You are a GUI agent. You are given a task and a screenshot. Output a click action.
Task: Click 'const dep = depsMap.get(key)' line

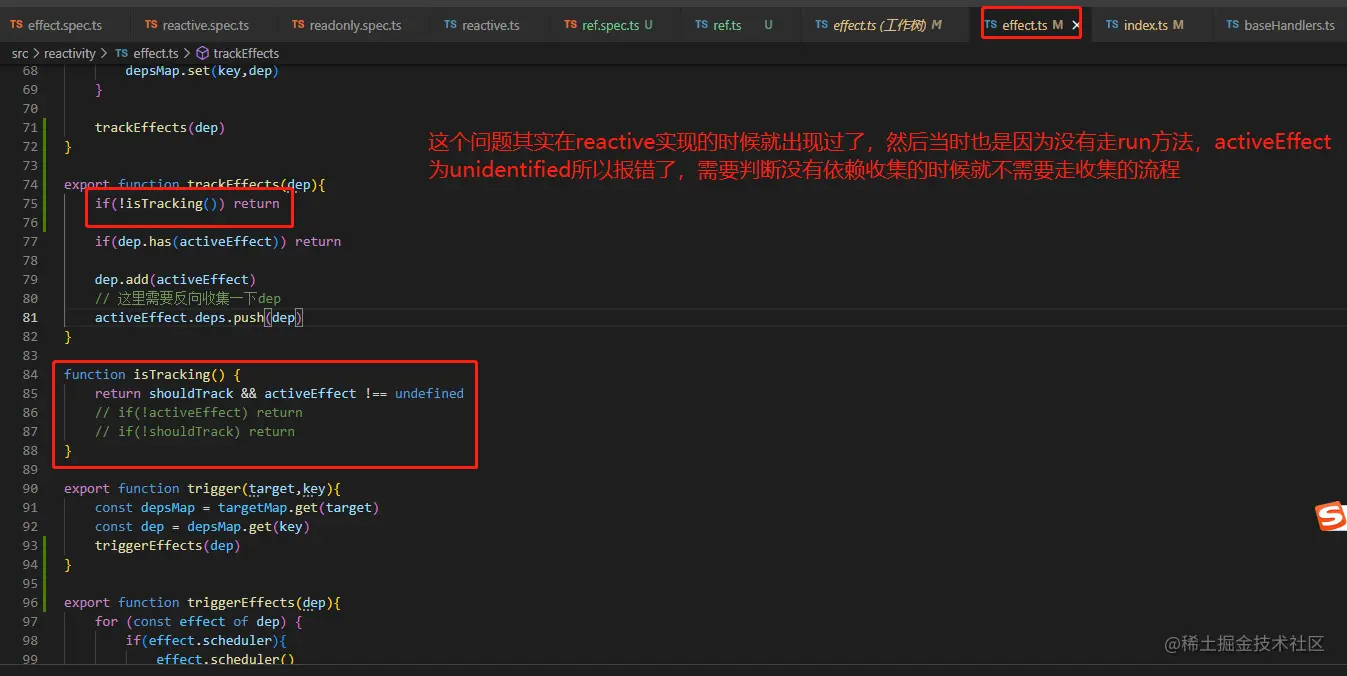pos(202,527)
